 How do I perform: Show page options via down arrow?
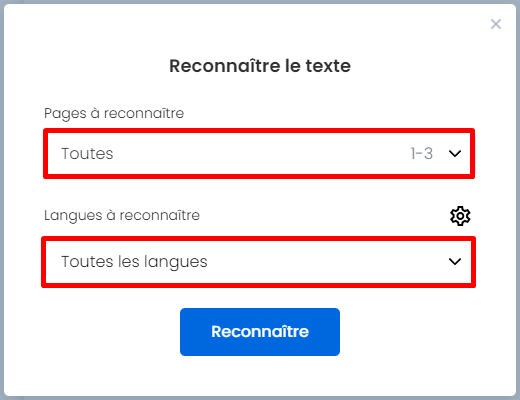(455, 153)
